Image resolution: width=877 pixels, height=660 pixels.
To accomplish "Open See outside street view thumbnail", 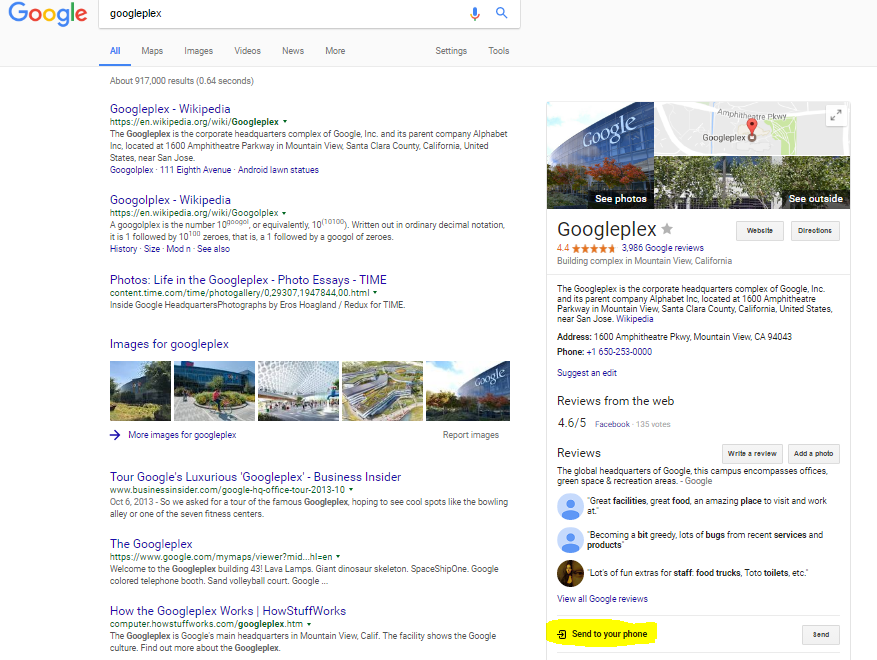I will pyautogui.click(x=752, y=182).
